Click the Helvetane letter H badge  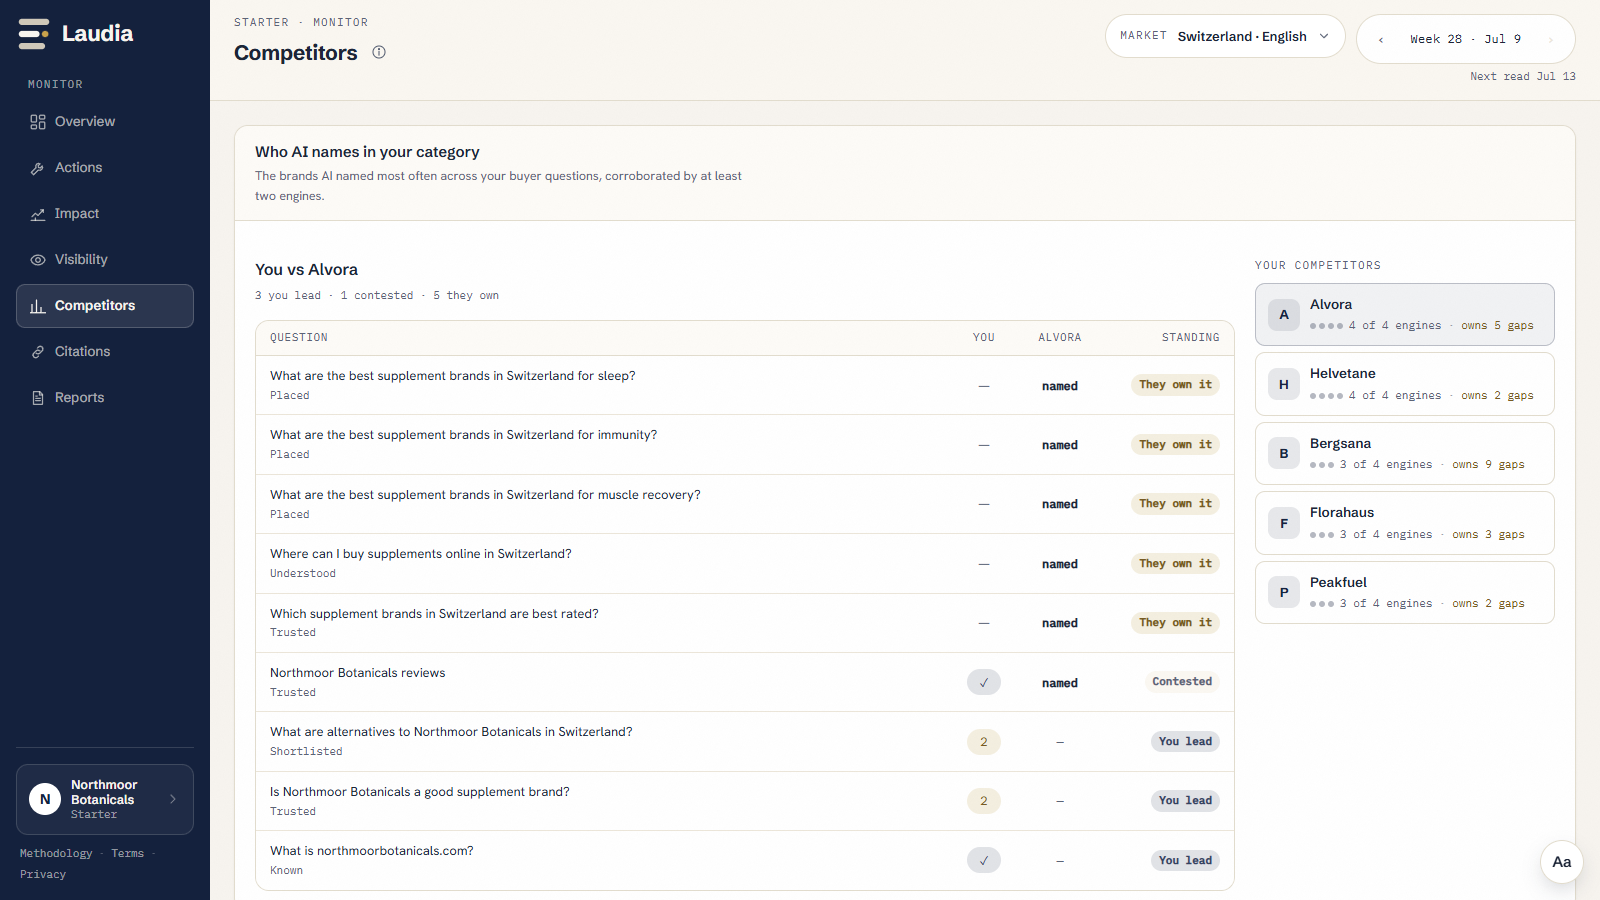(1284, 384)
